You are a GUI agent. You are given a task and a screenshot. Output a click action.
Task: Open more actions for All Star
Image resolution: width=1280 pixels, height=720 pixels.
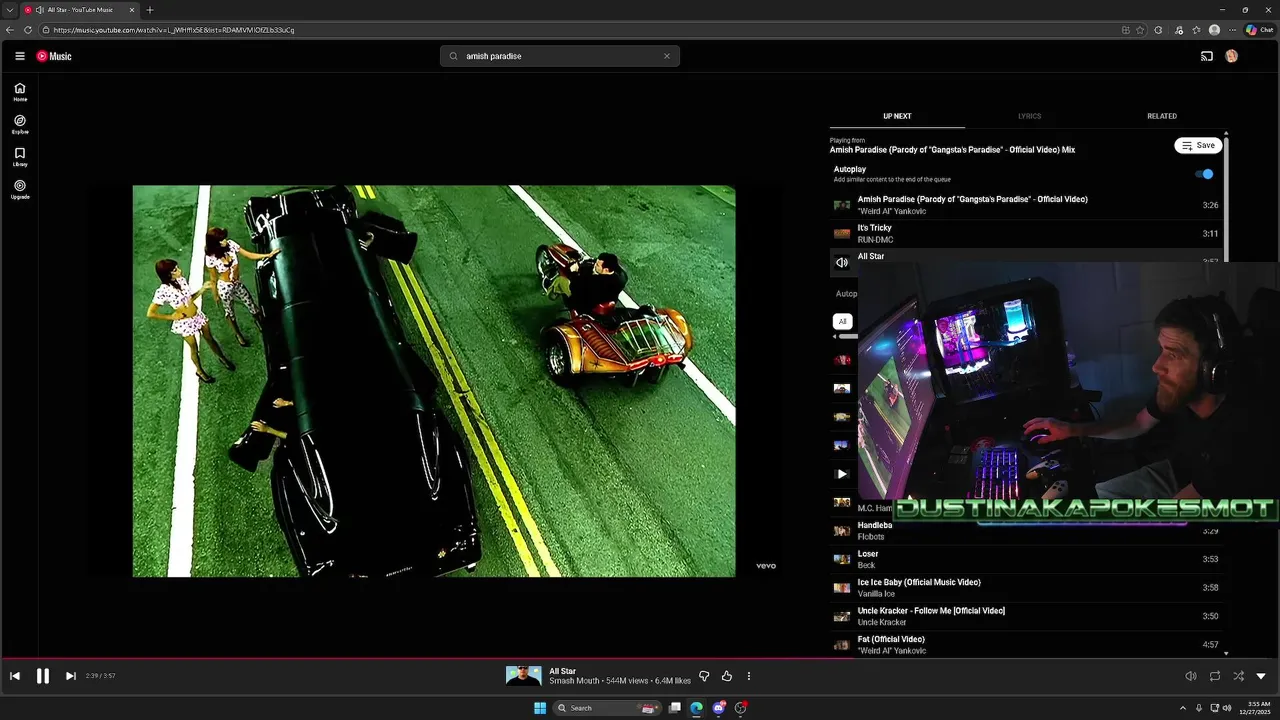coord(748,676)
